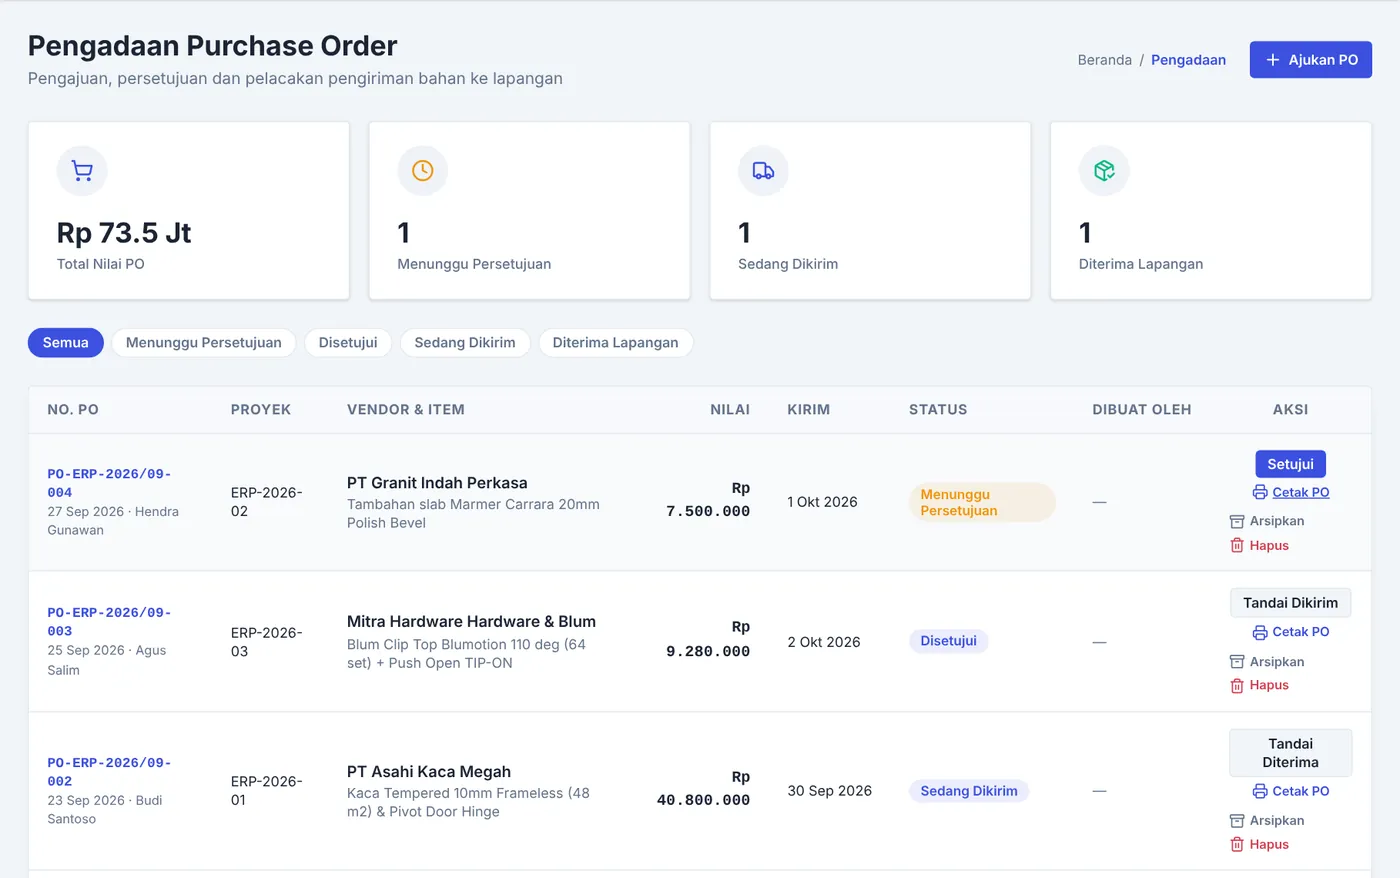The height and width of the screenshot is (878, 1400).
Task: Click Arsipkan for PT Granit Indah Perkasa order
Action: [1267, 521]
